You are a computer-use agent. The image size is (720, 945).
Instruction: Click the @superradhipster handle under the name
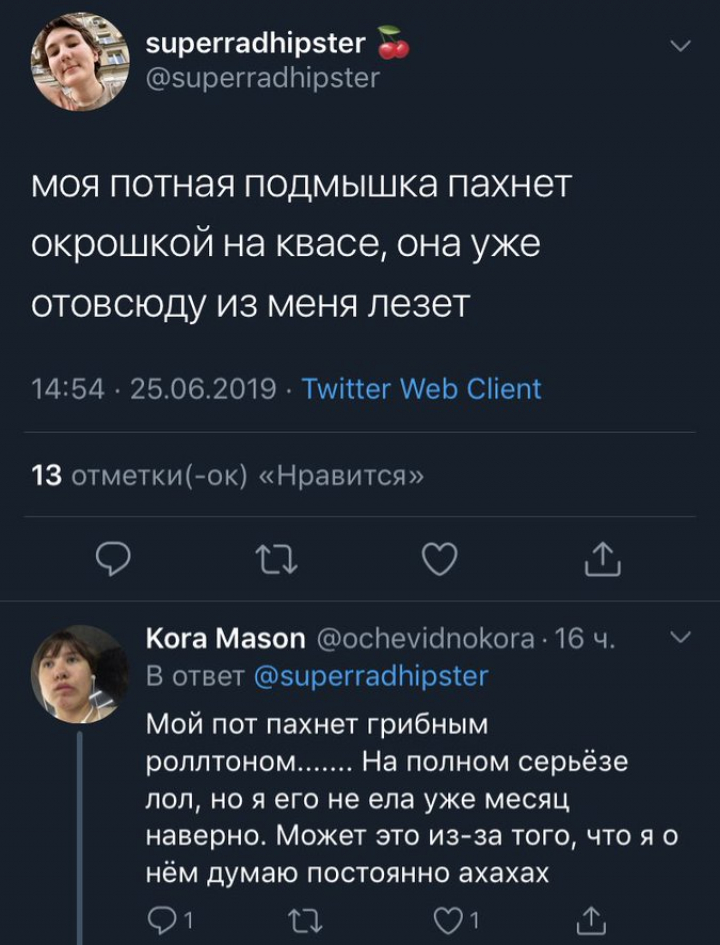(x=263, y=77)
